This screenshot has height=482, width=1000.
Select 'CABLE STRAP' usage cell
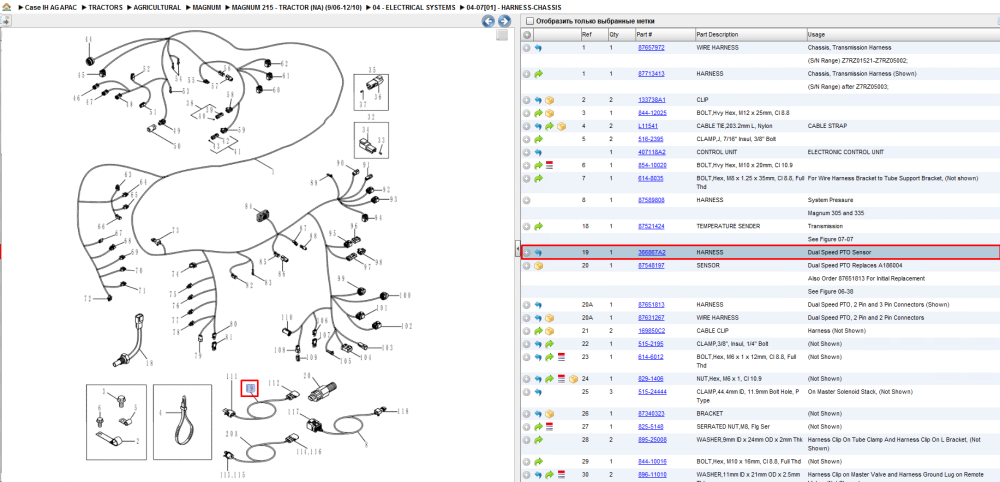[827, 126]
